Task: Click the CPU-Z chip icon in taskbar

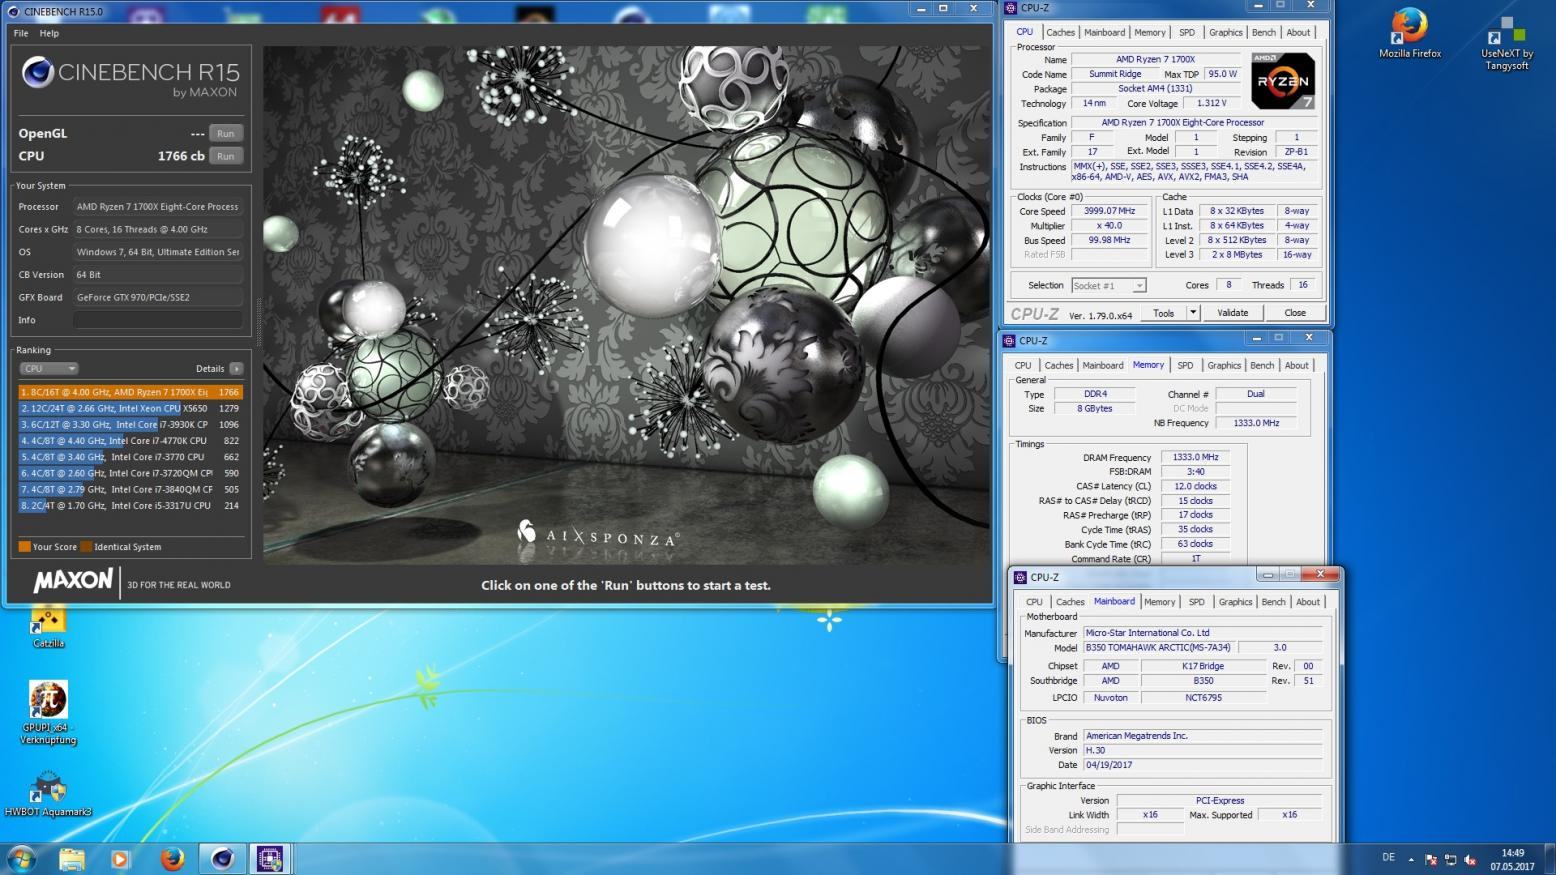Action: [x=269, y=858]
